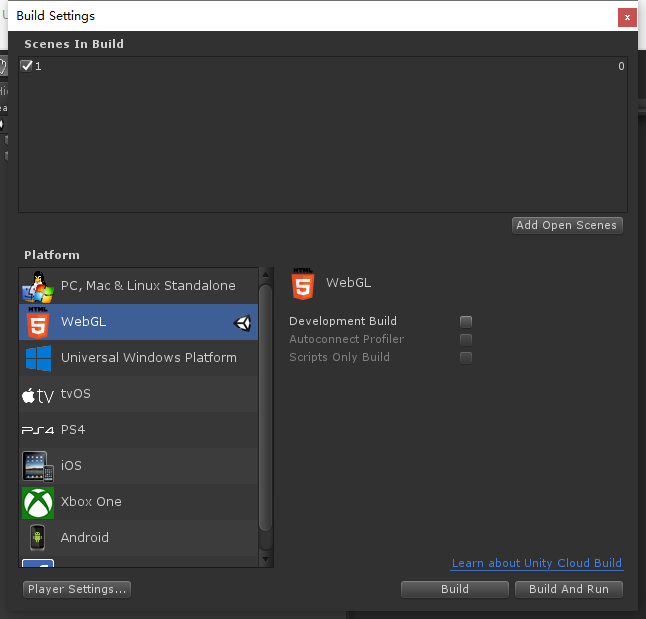Click the iOS devices icon
This screenshot has height=619, width=646.
[38, 467]
